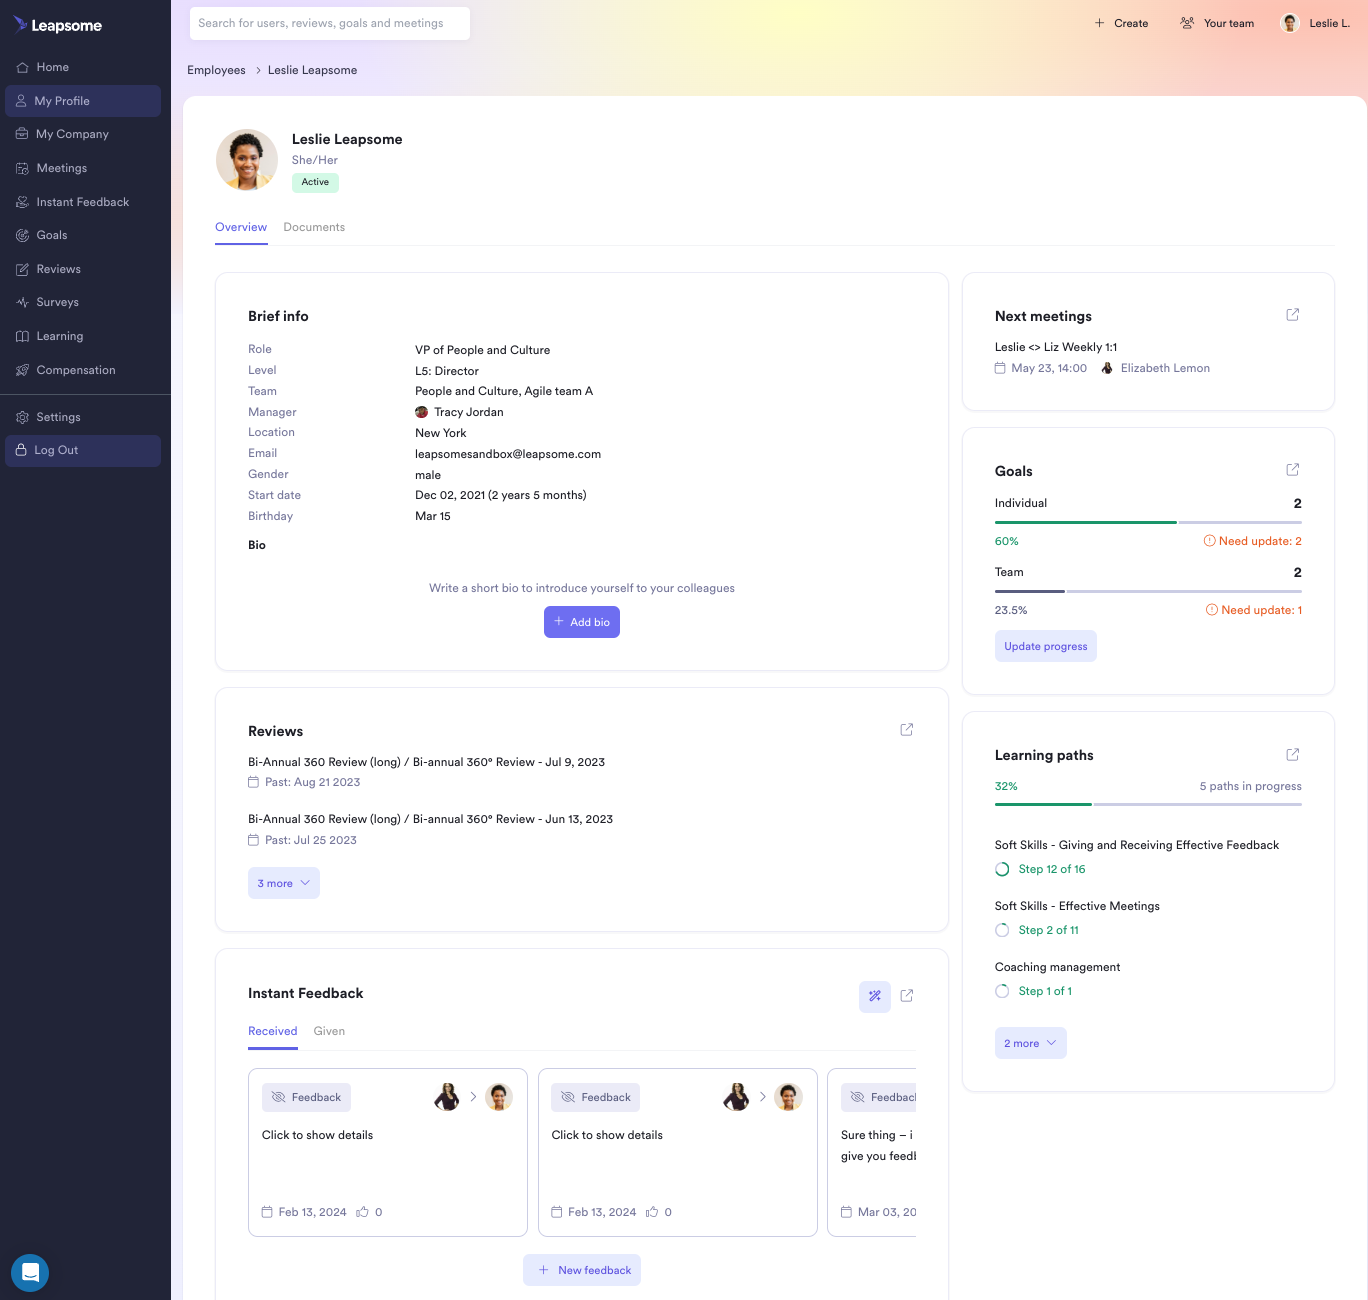Open Soft Skills - Effective Meetings path
This screenshot has height=1300, width=1368.
tap(1077, 906)
